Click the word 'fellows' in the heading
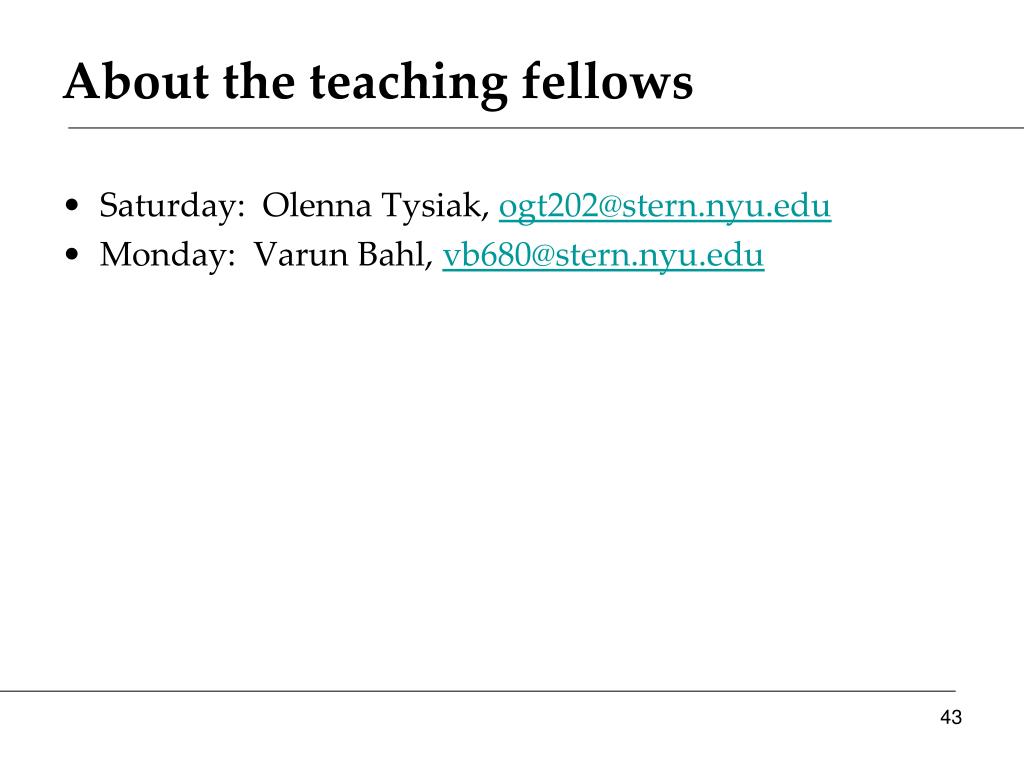1024x768 pixels. click(x=607, y=82)
